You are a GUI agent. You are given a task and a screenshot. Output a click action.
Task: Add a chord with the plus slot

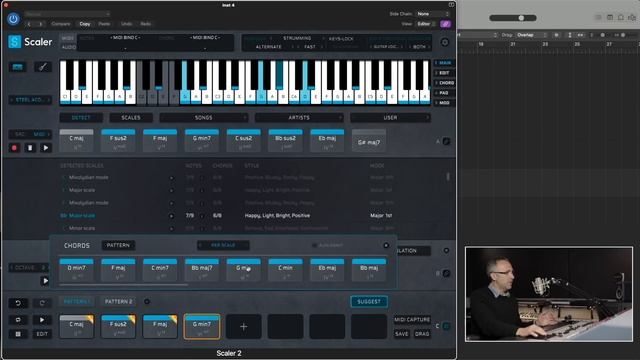244,327
